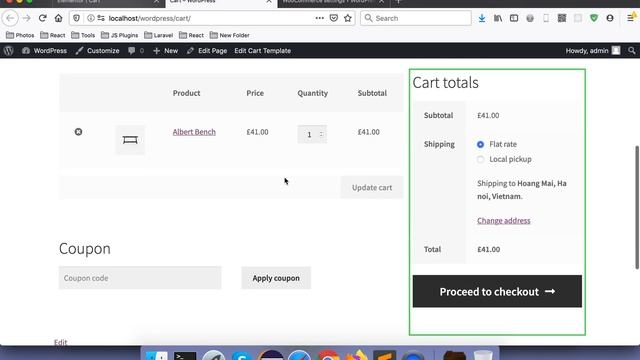Open the Trash in the dock

pyautogui.click(x=483, y=356)
